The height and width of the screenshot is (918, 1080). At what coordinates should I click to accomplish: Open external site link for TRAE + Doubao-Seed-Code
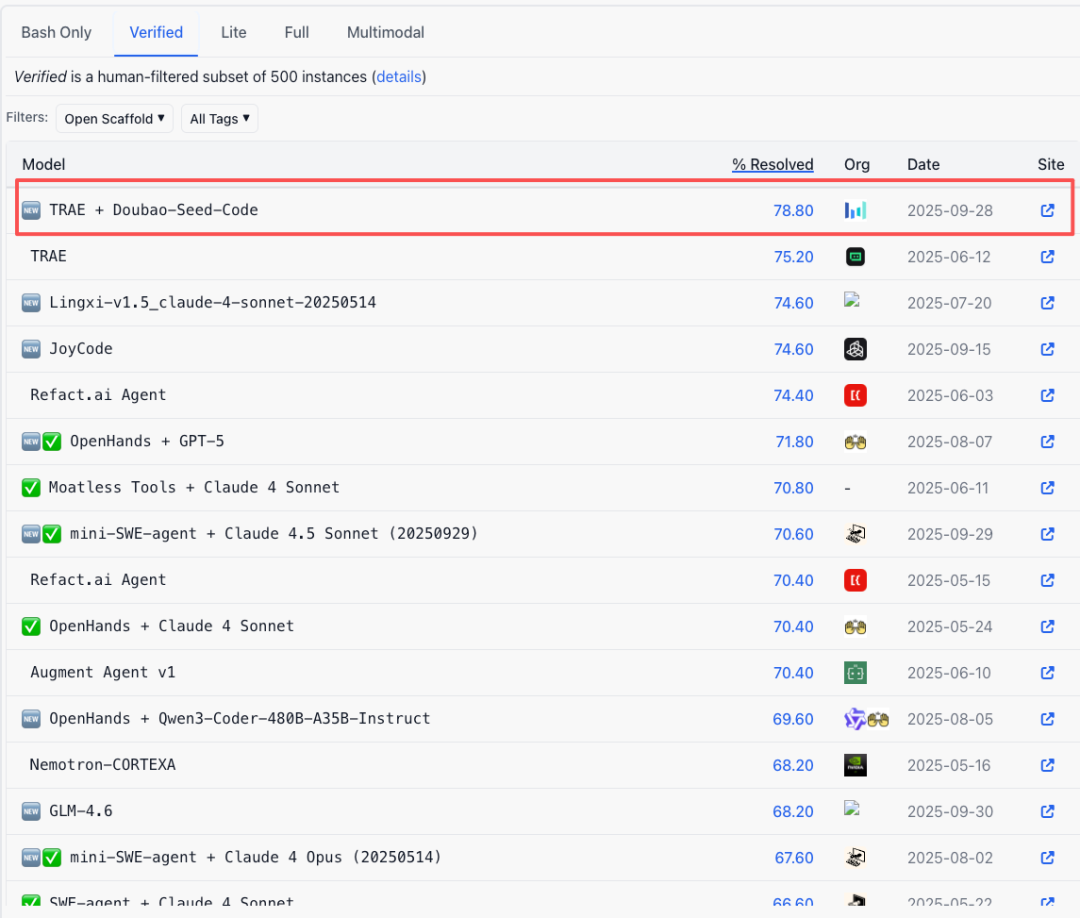coord(1047,211)
